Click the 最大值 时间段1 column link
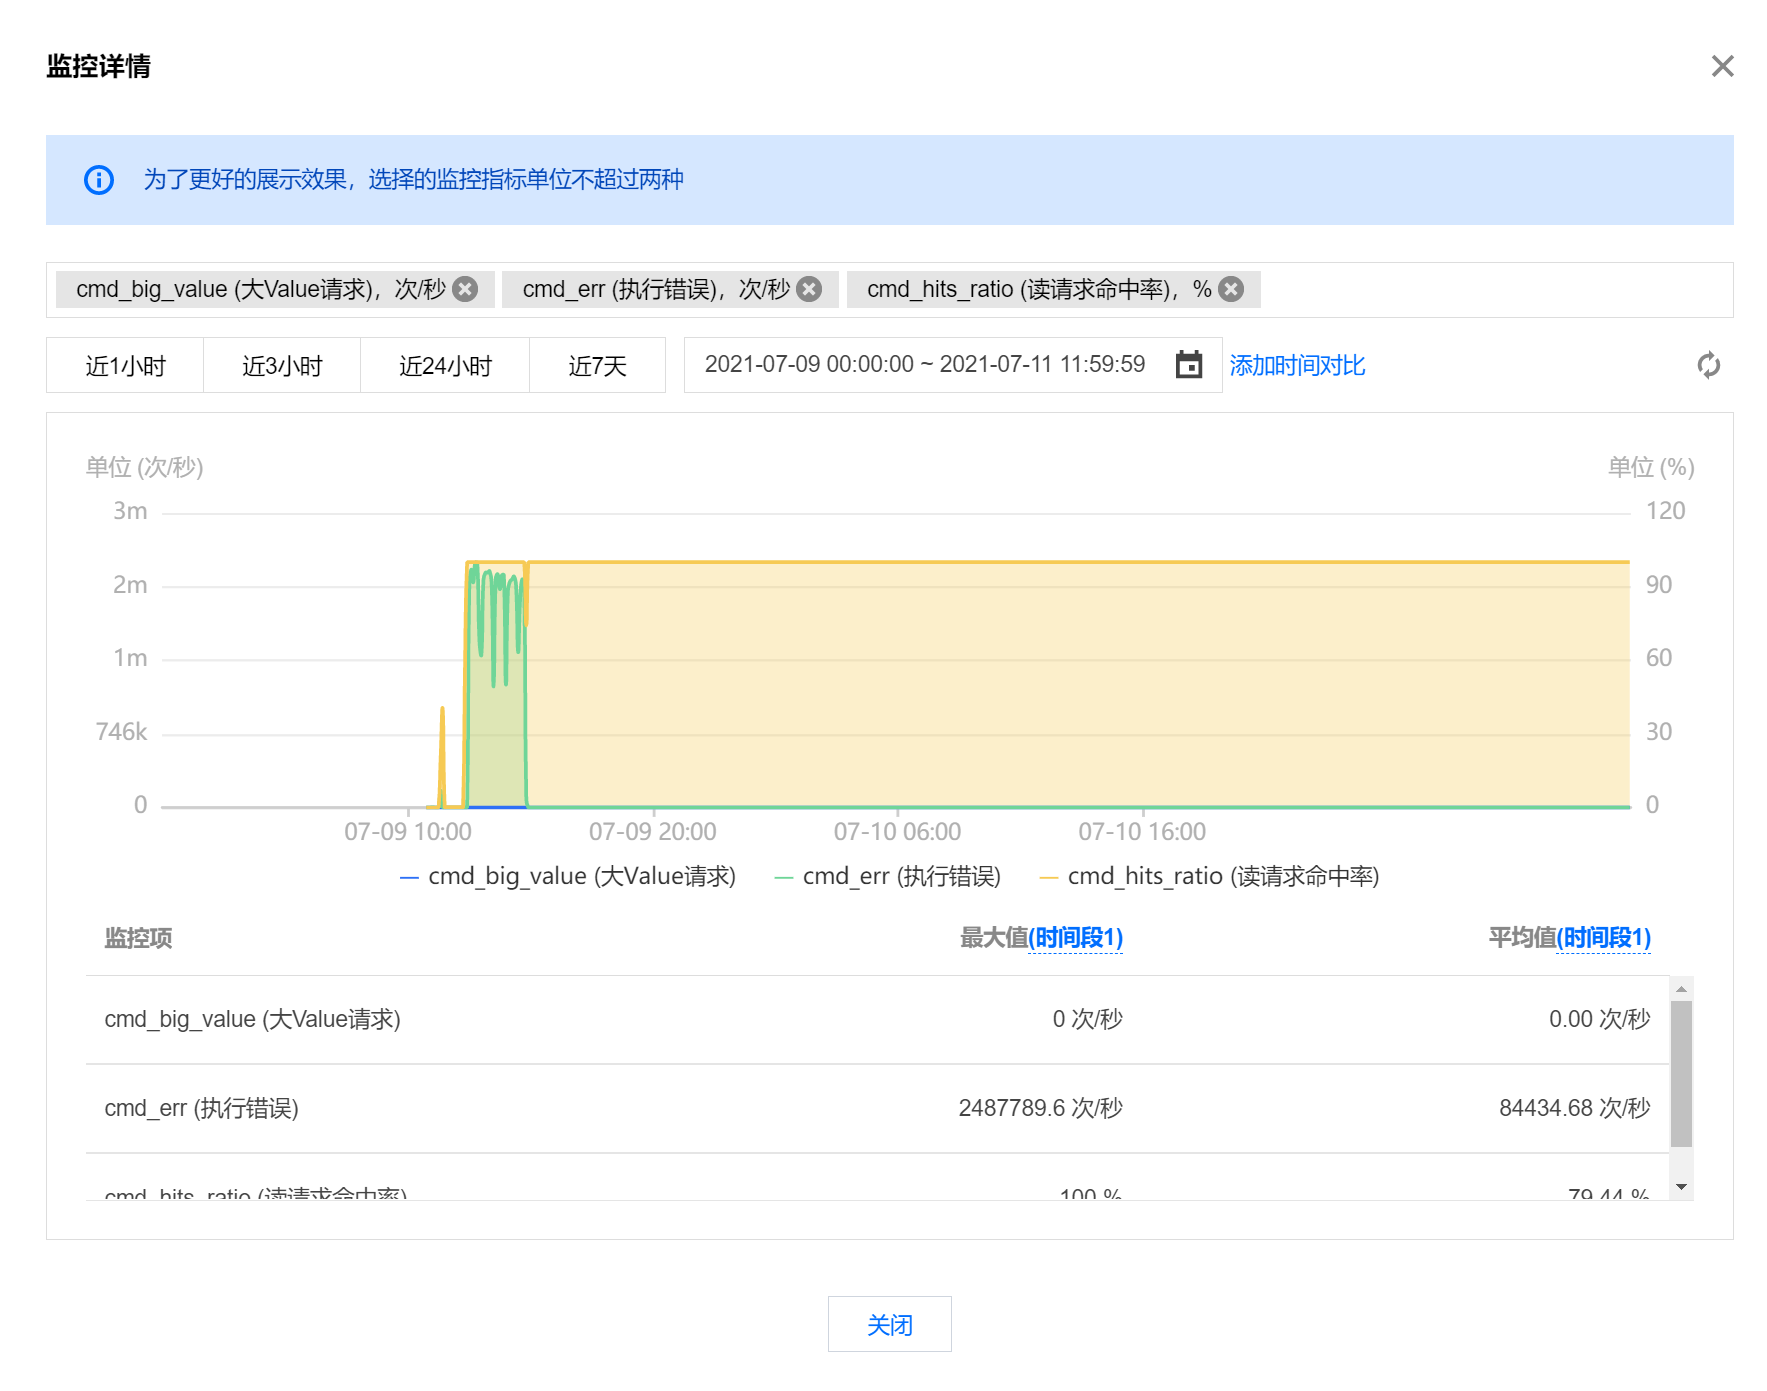 click(1075, 938)
